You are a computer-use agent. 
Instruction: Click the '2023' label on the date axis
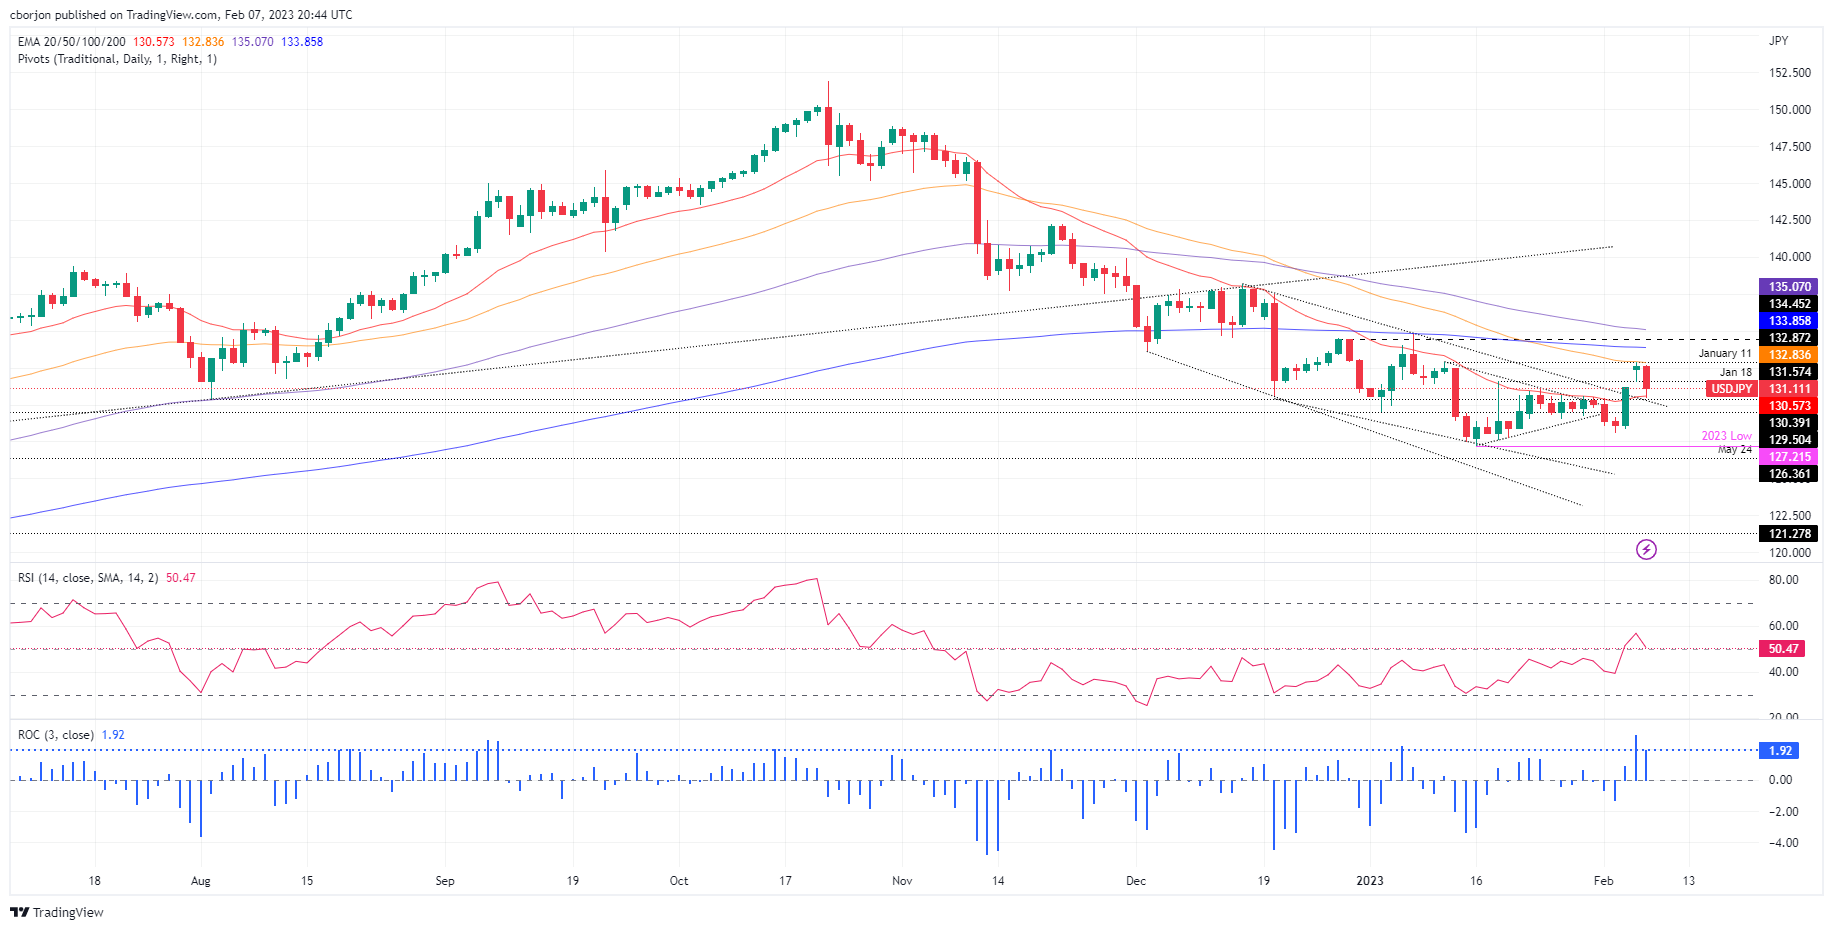[x=1369, y=881]
